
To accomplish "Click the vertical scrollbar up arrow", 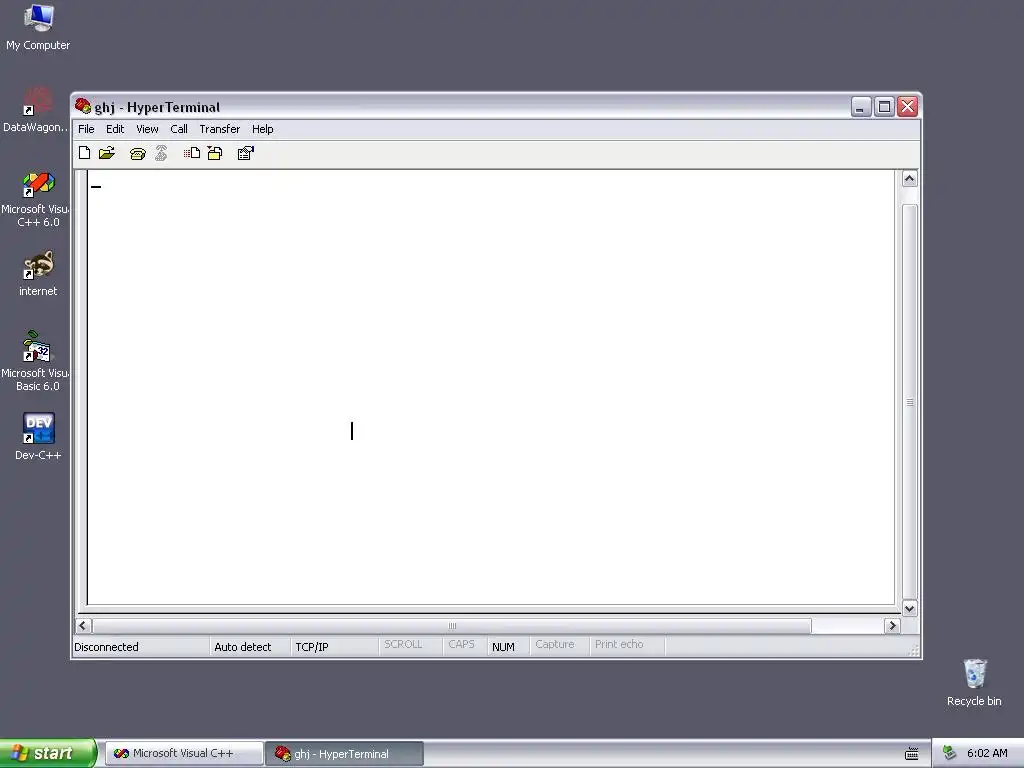I will [909, 179].
